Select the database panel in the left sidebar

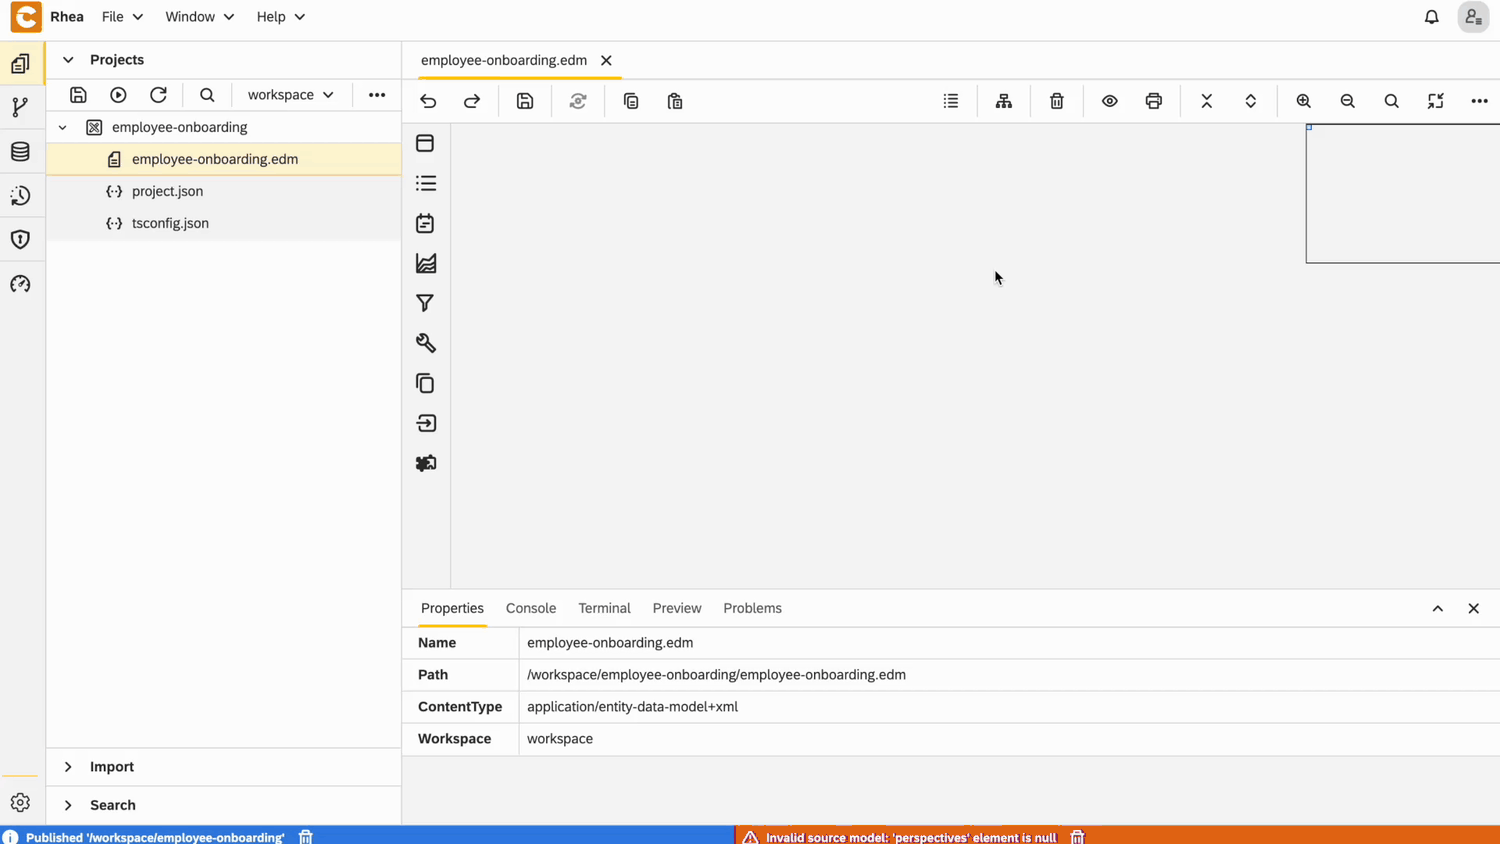[21, 151]
